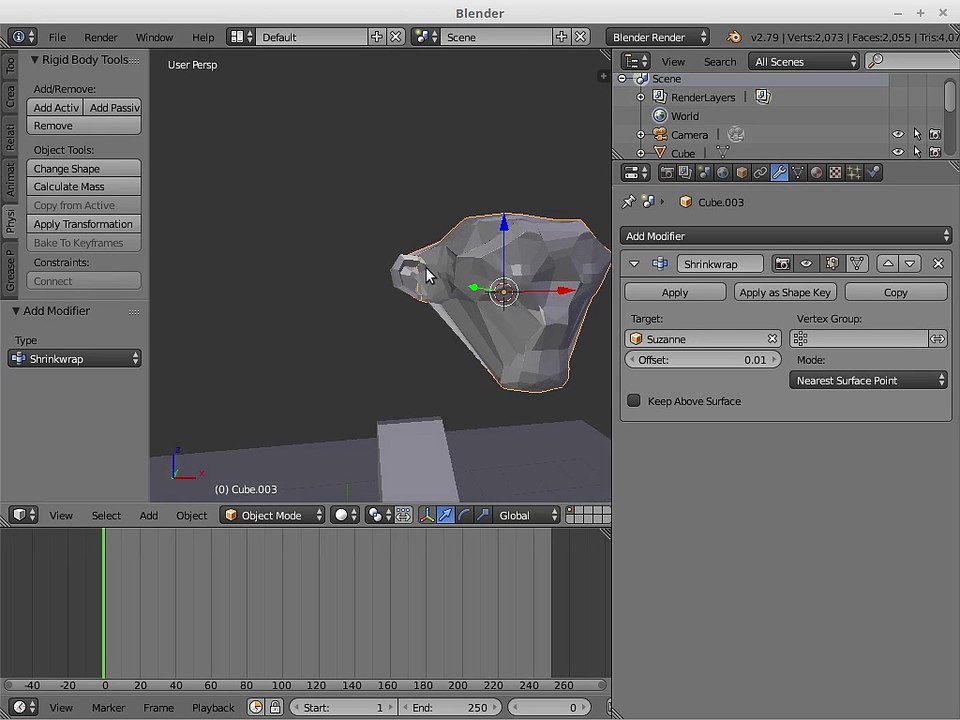This screenshot has width=960, height=720.
Task: Open the Material properties sphere tab
Action: [816, 173]
